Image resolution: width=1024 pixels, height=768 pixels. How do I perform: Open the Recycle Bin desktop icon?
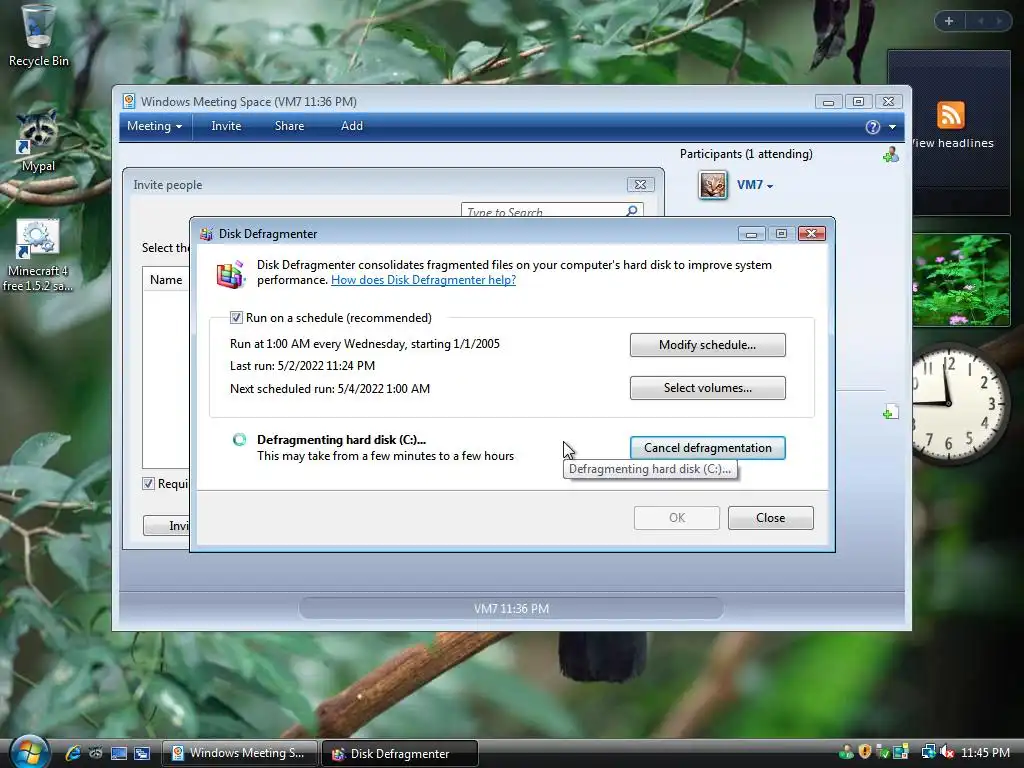pyautogui.click(x=38, y=35)
